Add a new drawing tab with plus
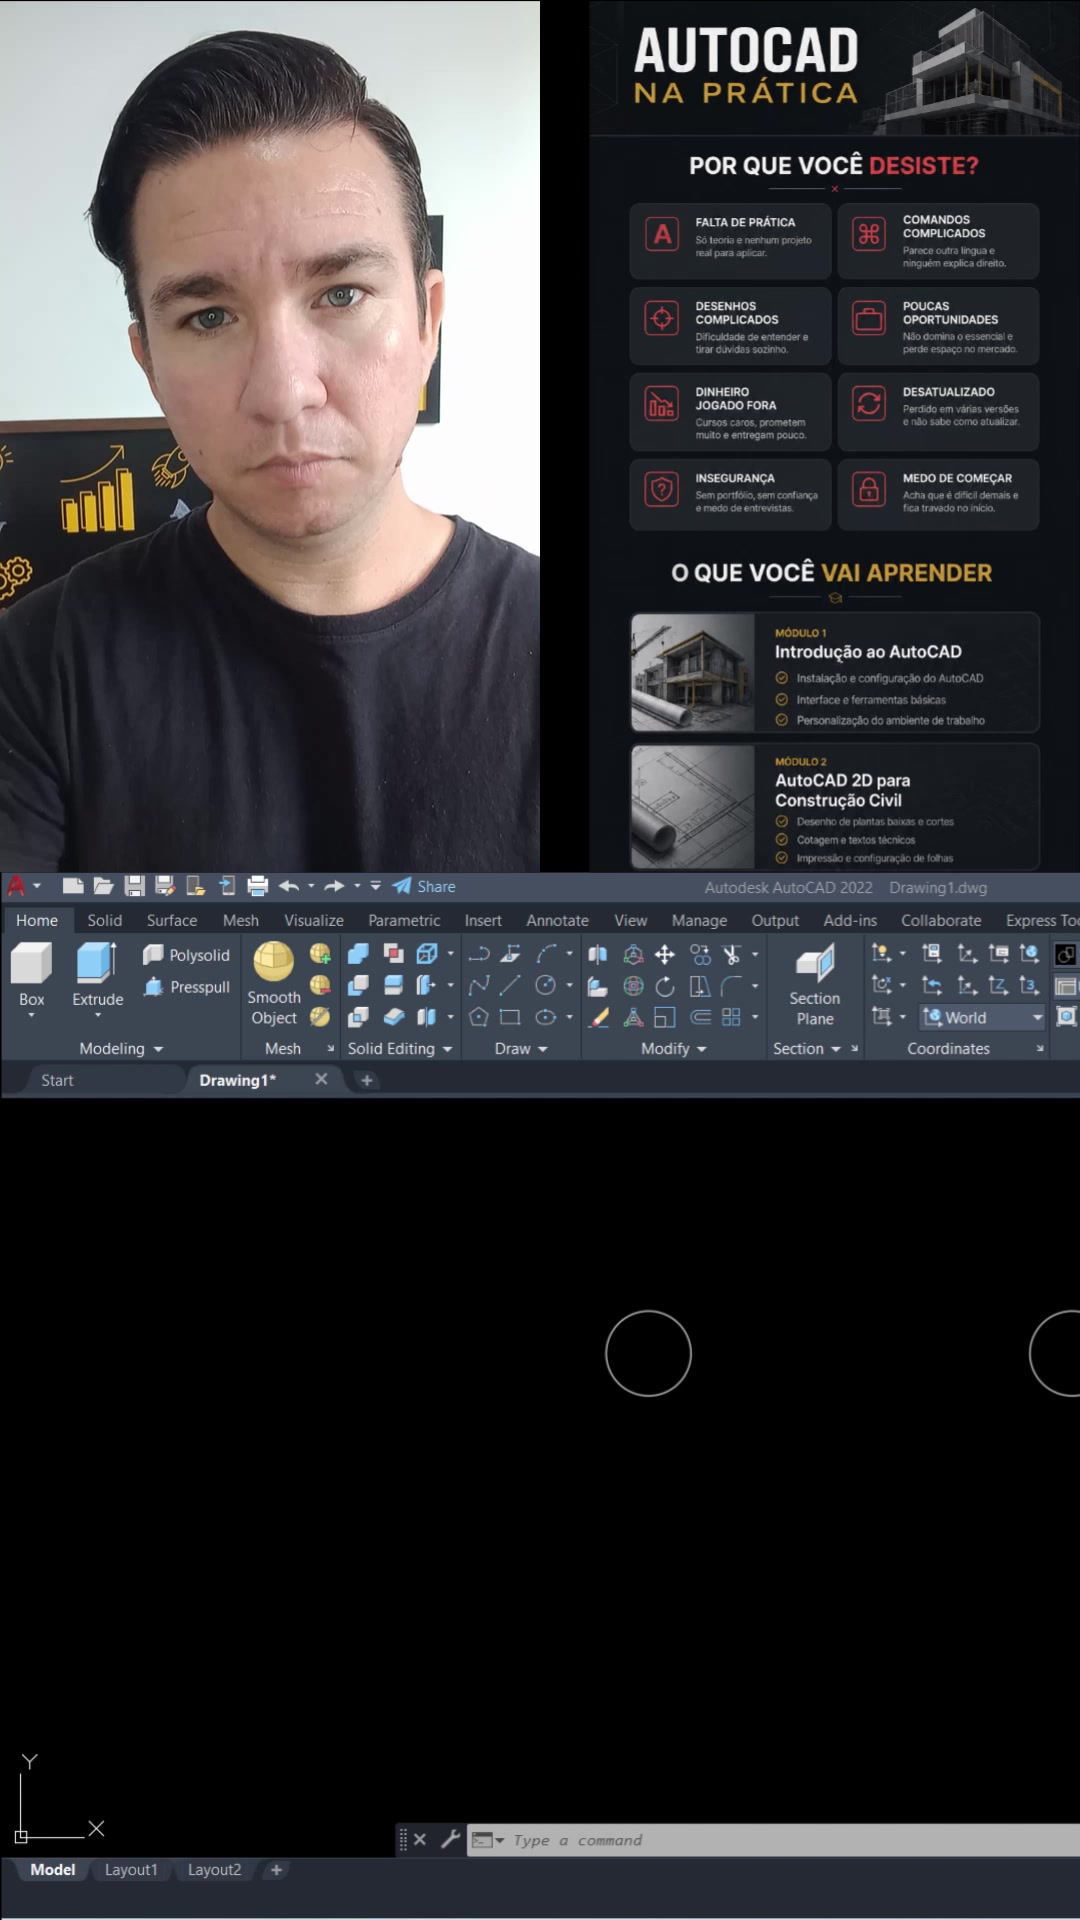 click(x=367, y=1080)
